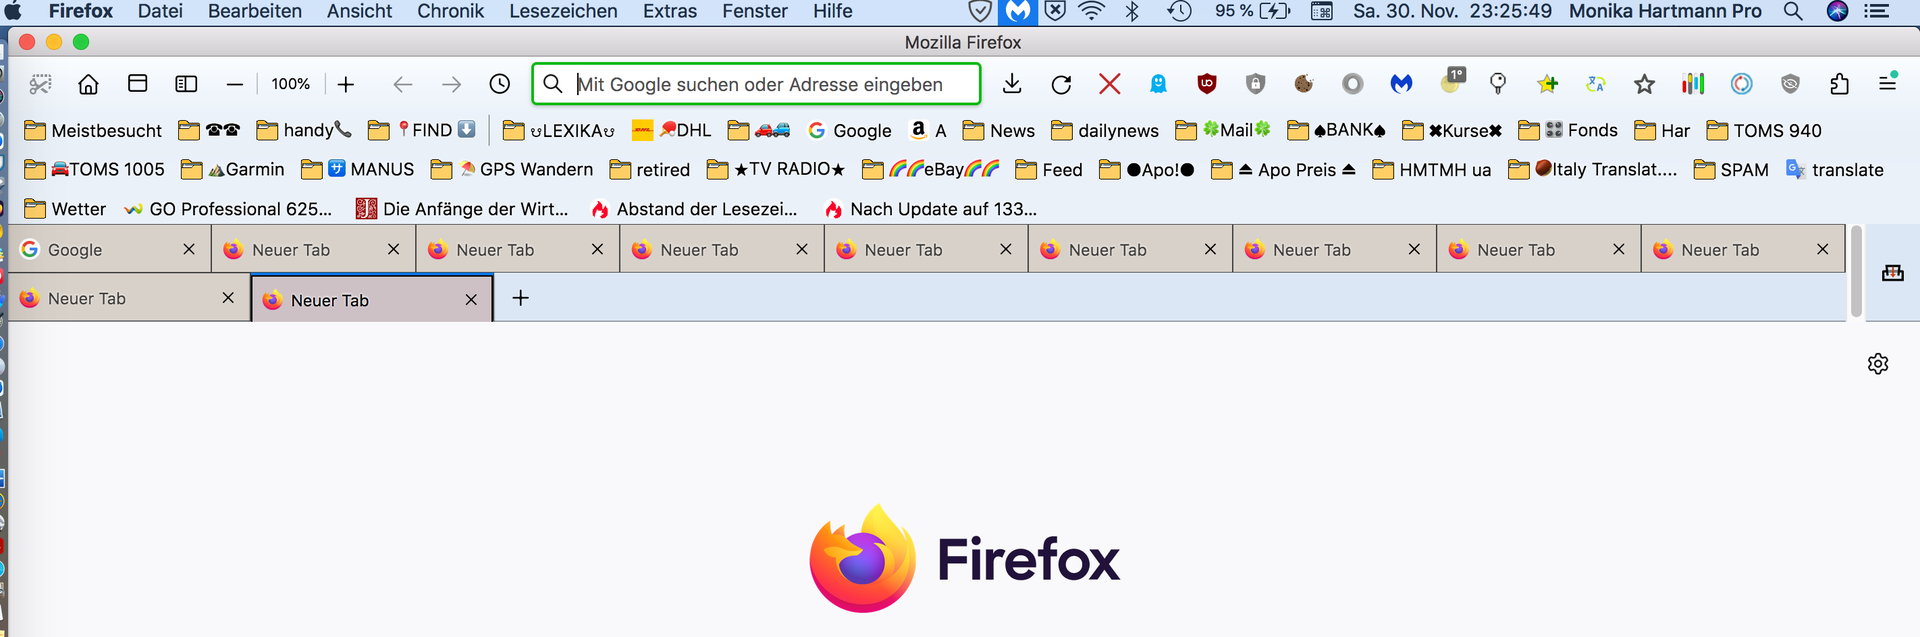Open the Ansicht menu
The width and height of the screenshot is (1920, 637).
tap(359, 11)
